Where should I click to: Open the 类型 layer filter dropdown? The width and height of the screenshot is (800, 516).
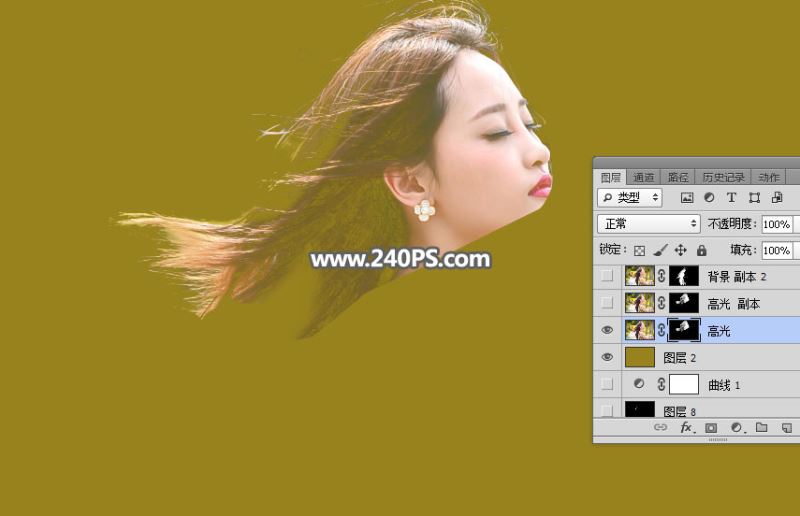(629, 198)
